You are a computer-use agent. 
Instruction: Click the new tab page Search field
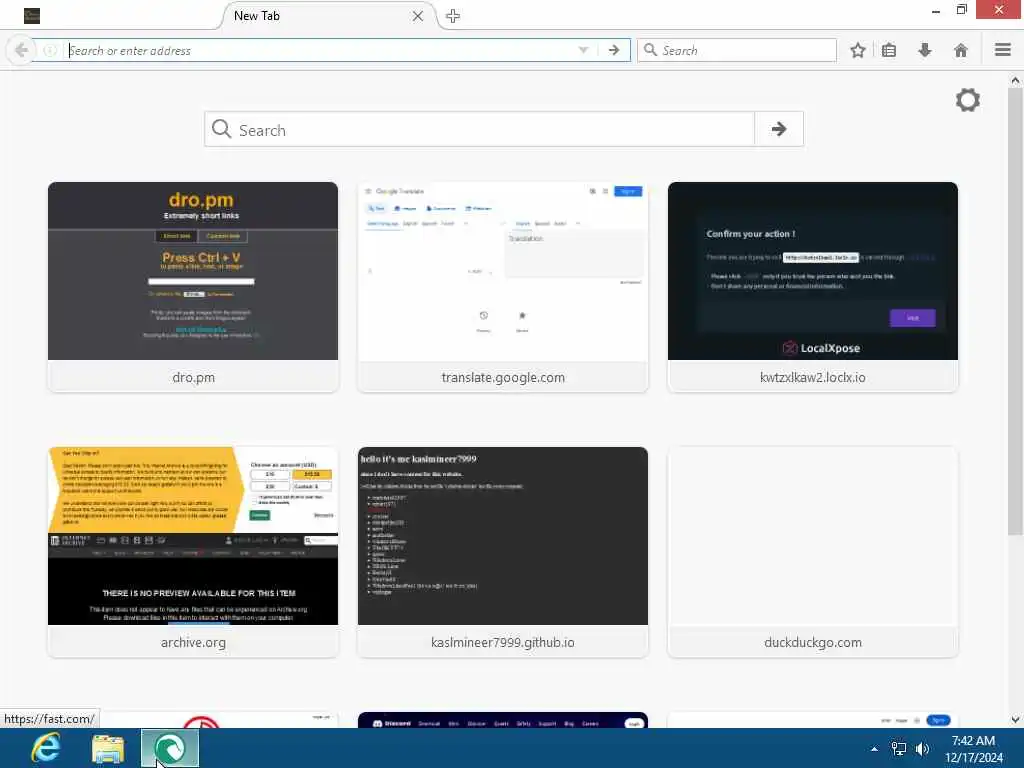[479, 129]
